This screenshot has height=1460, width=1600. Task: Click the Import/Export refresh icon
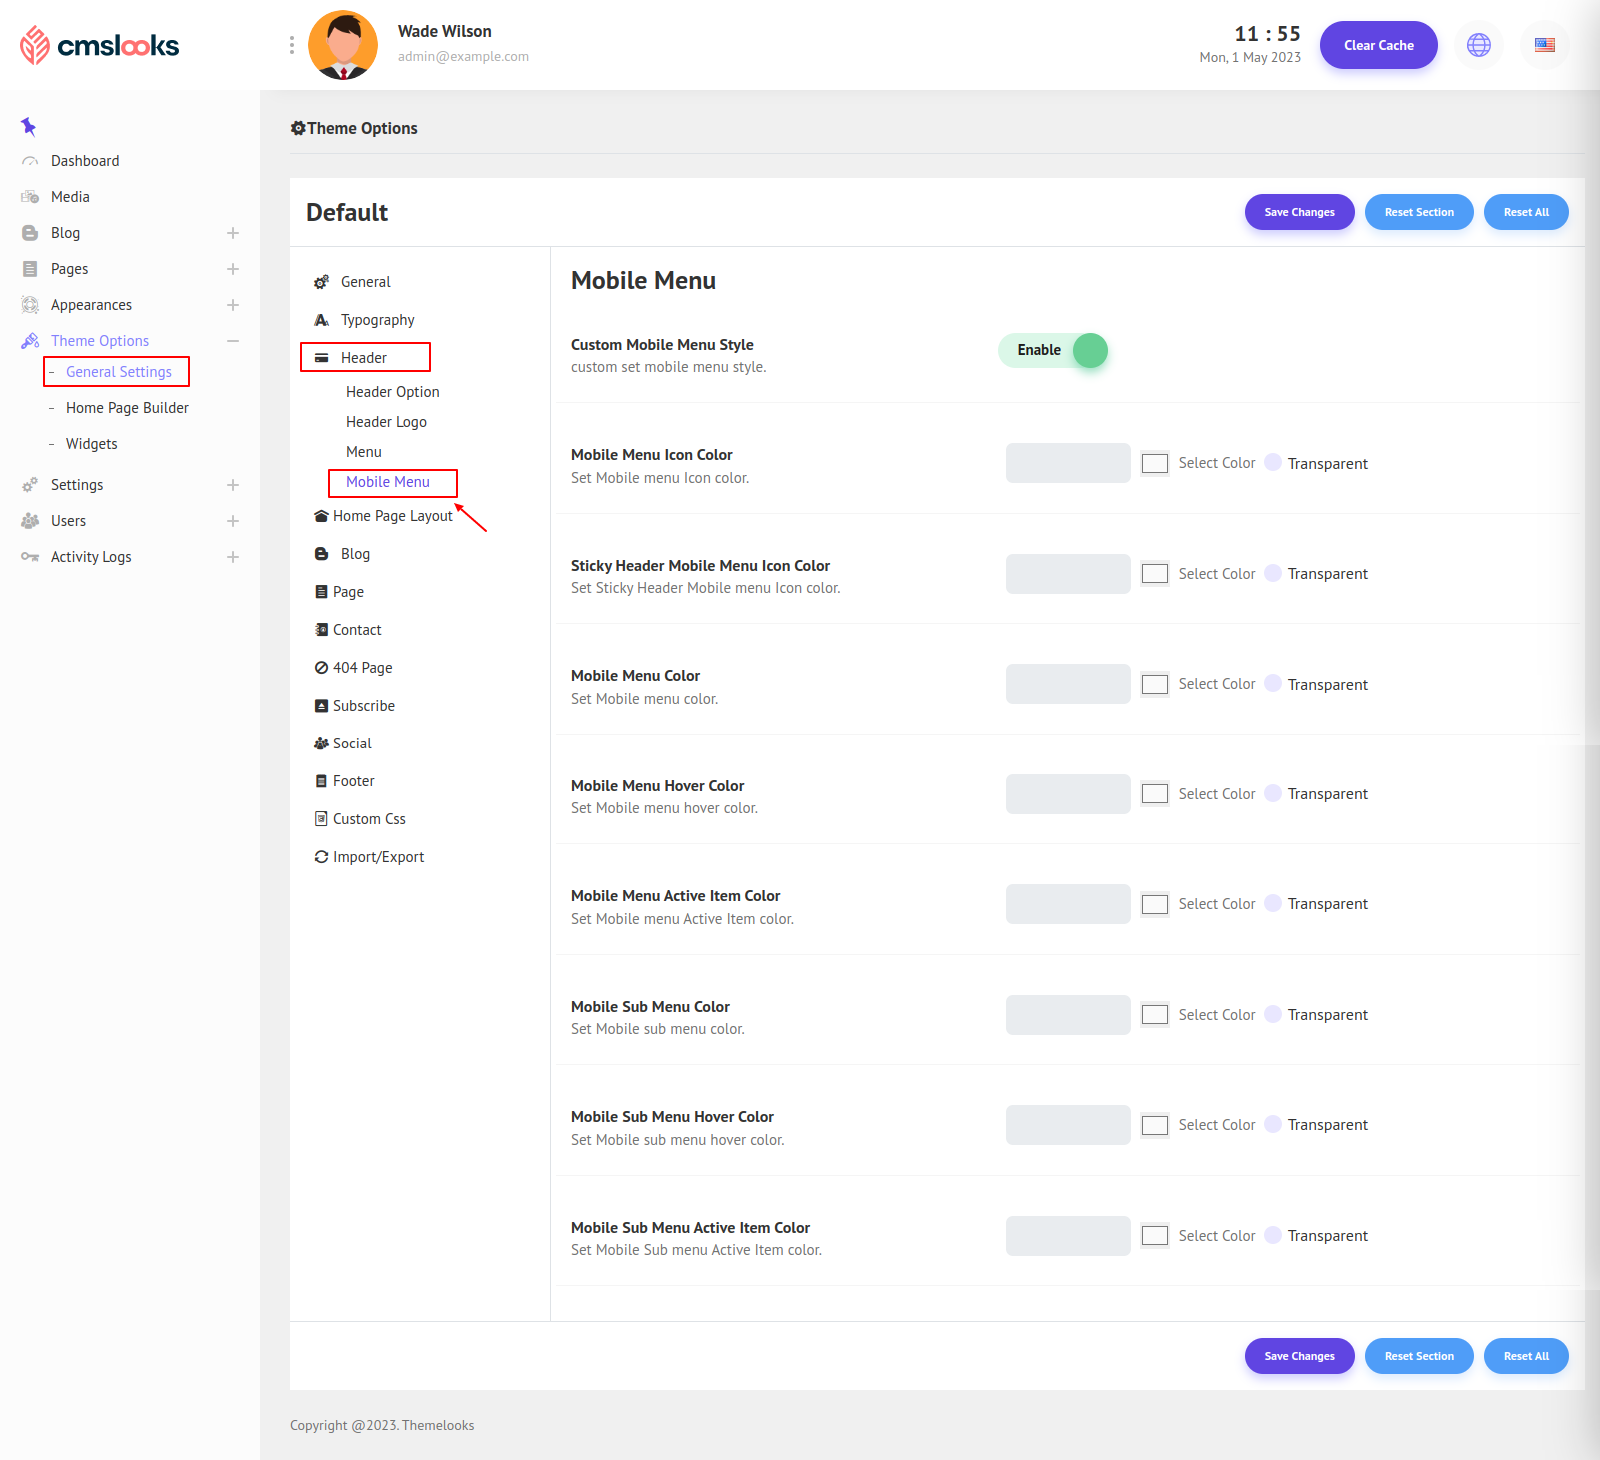(x=321, y=857)
